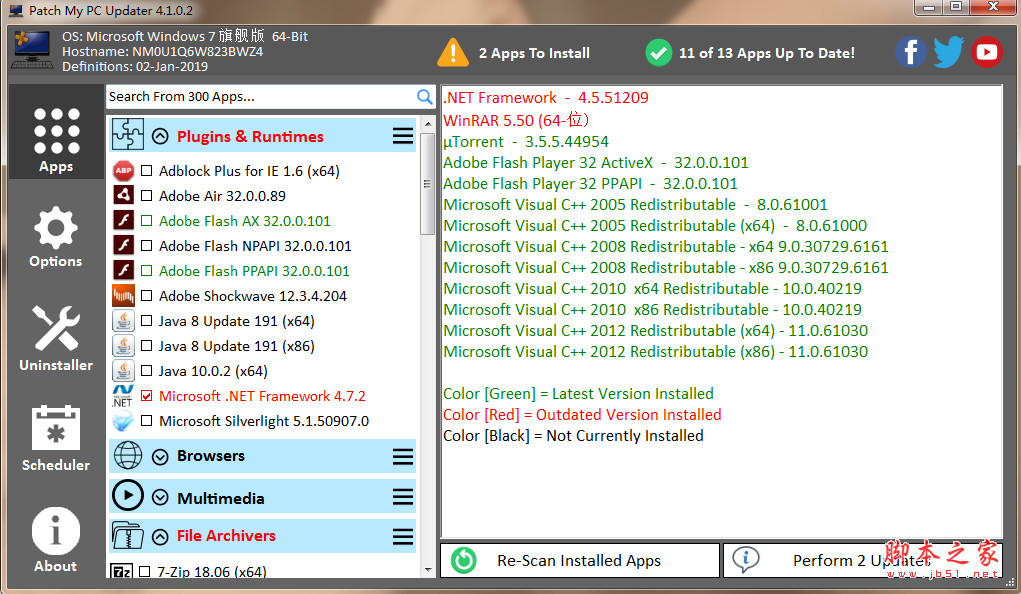The image size is (1021, 594).
Task: Click Perform 2 Updates button
Action: (863, 560)
